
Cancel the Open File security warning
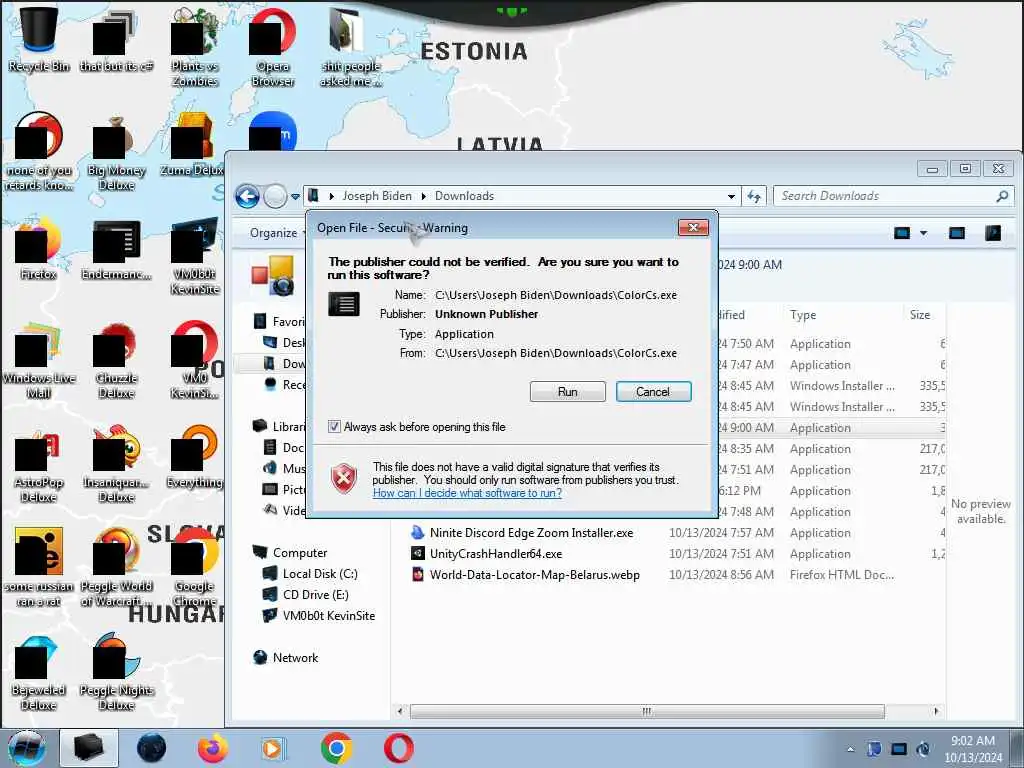(x=653, y=392)
